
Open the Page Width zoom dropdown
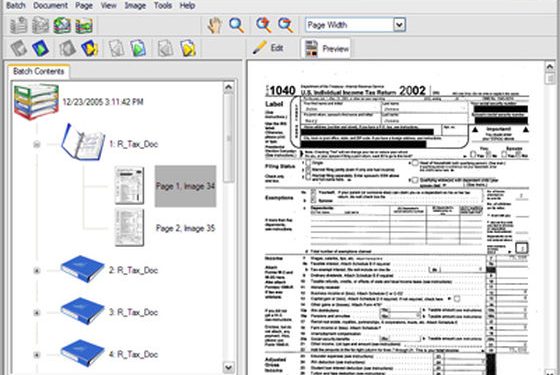pos(399,25)
